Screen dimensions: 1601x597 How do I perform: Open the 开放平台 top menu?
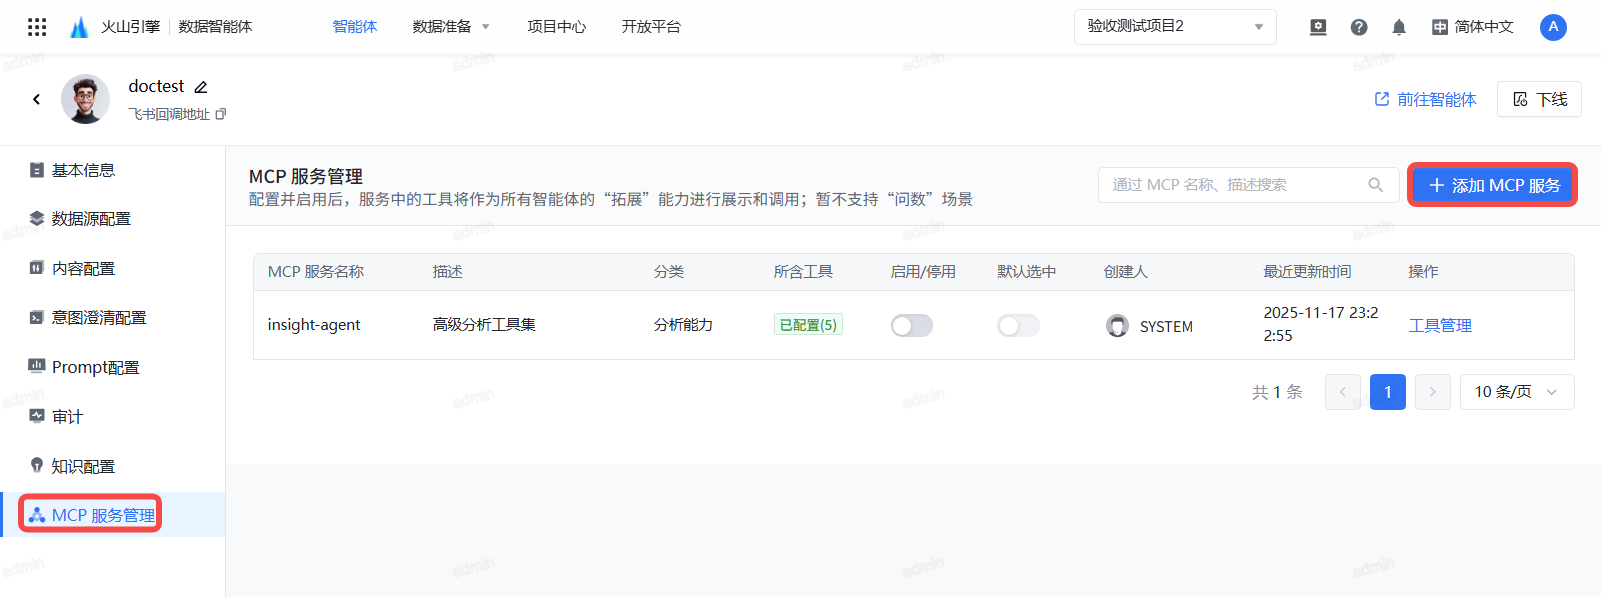(651, 27)
